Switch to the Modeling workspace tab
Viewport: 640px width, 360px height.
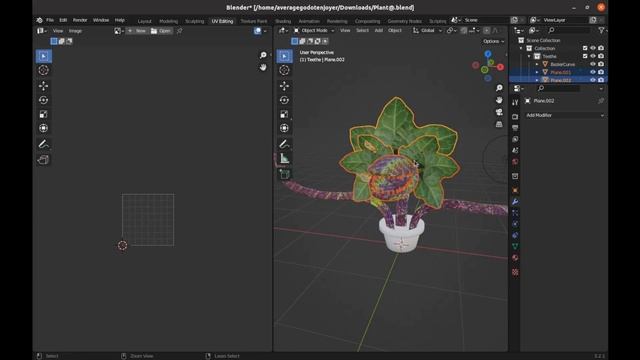pos(169,21)
